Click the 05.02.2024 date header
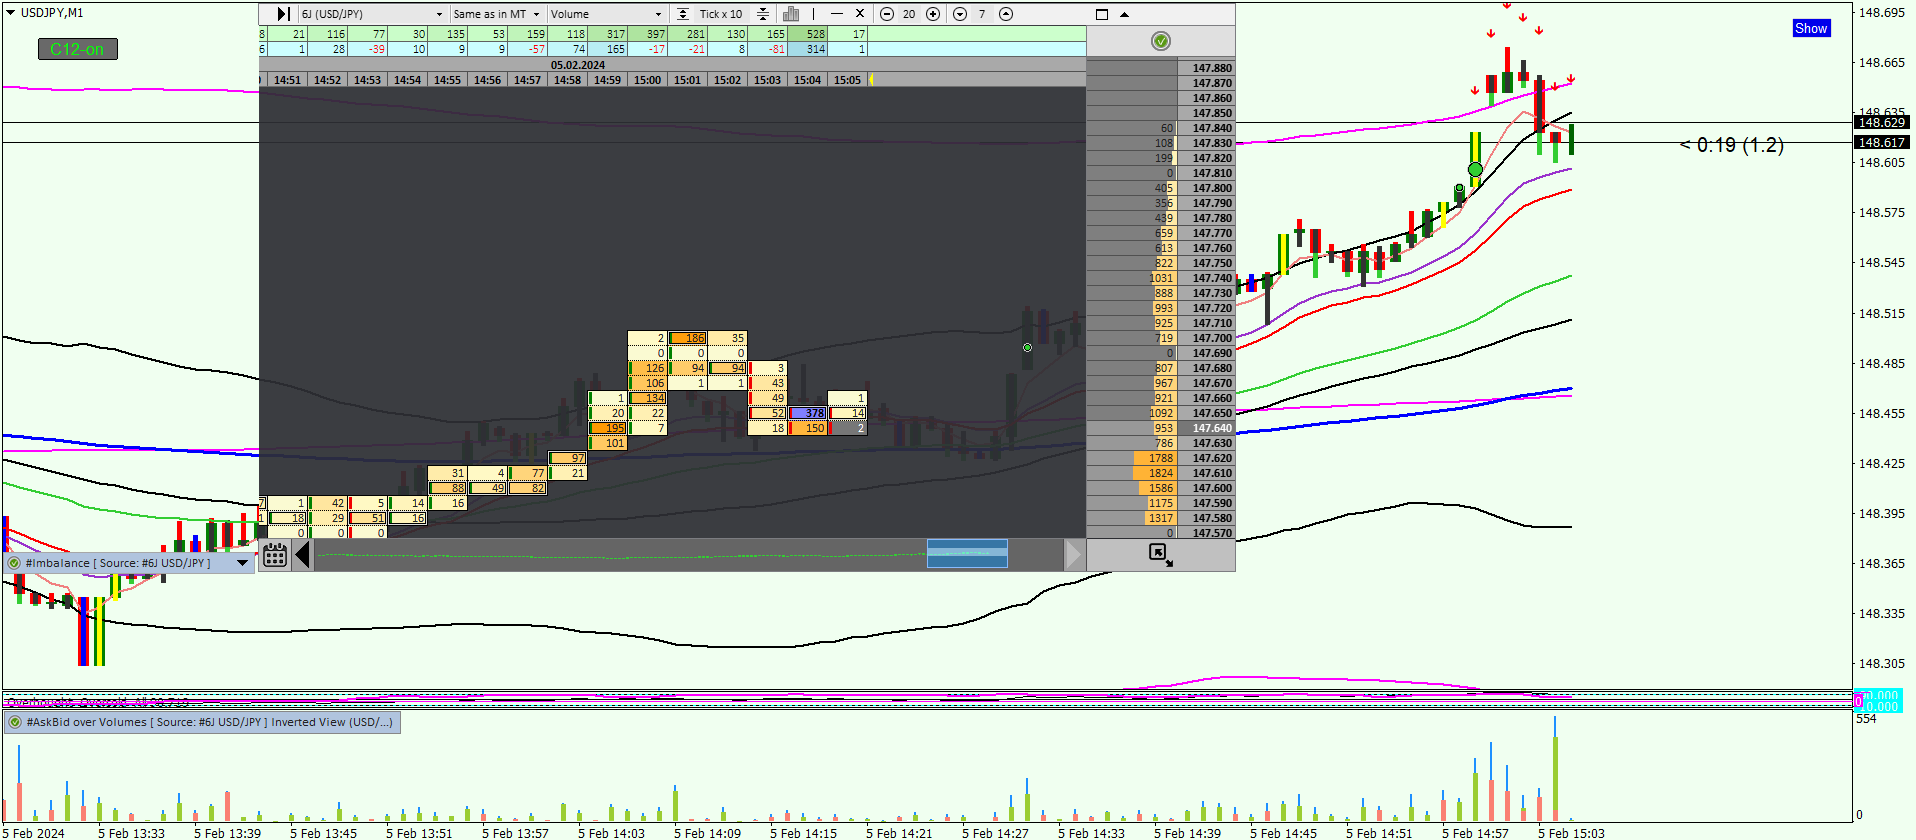Screen dimensions: 1916x840 pyautogui.click(x=578, y=65)
